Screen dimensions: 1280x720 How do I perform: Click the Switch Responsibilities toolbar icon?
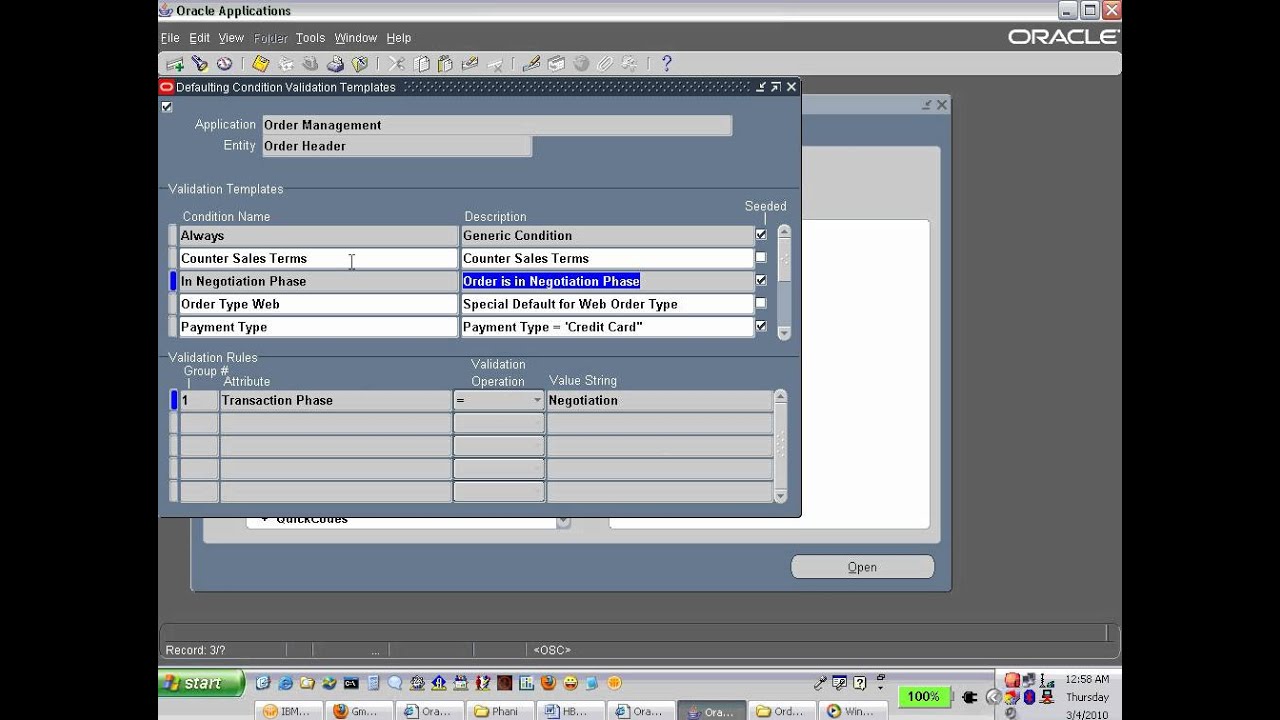[x=310, y=63]
